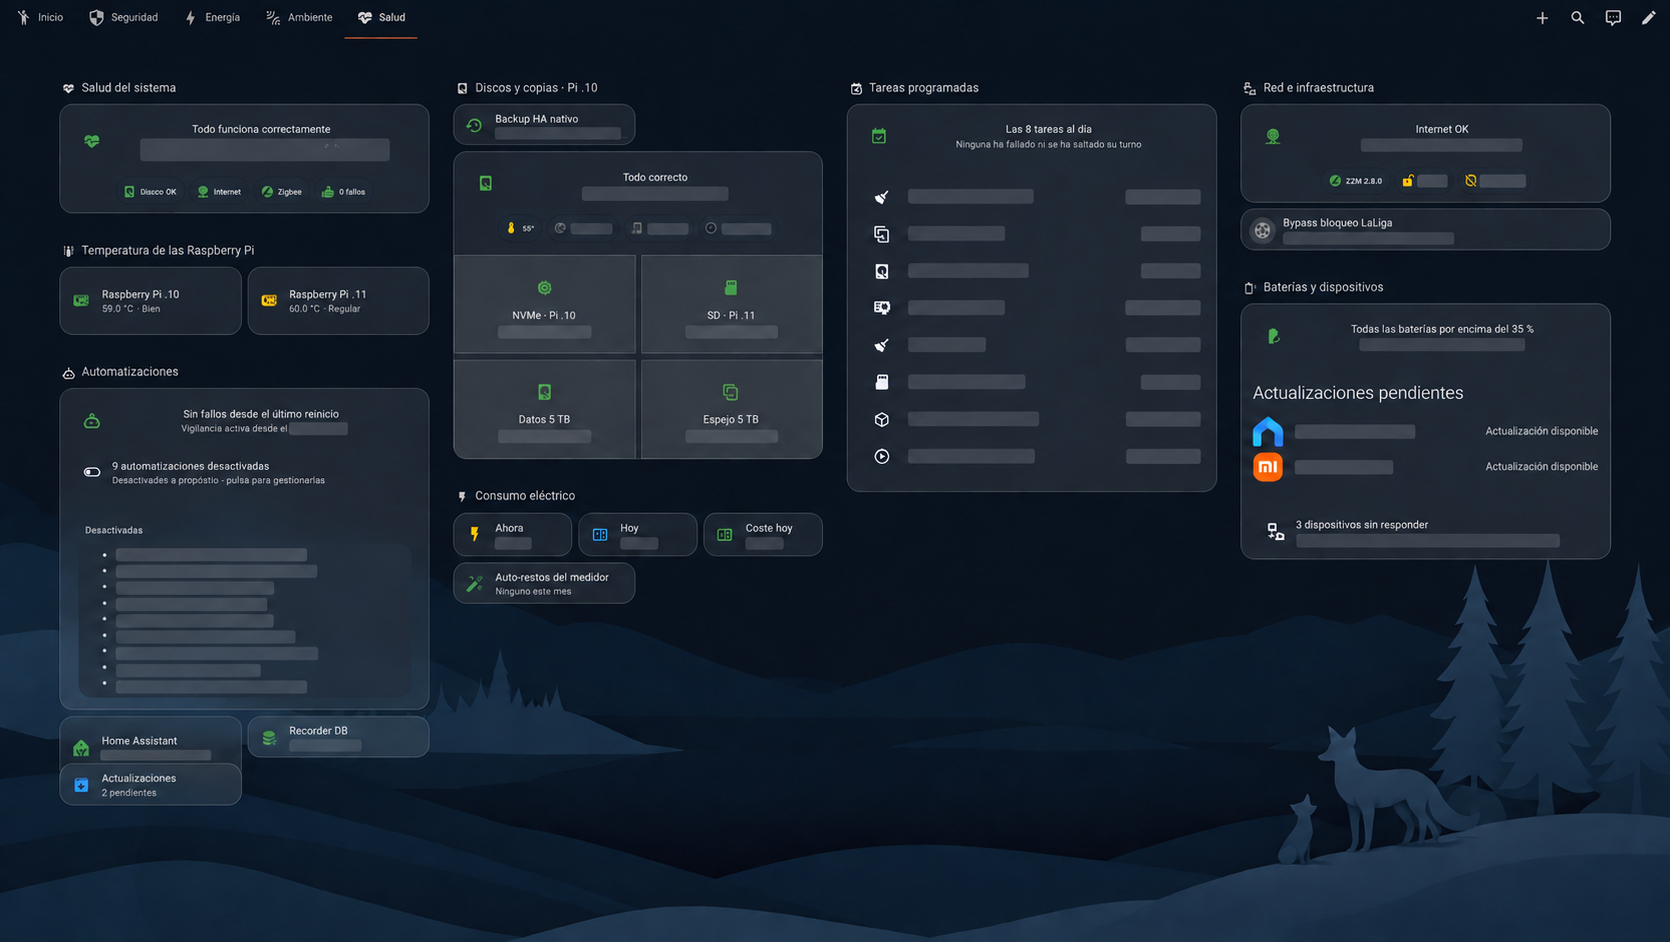Open the Espejo 5 TB mirror tile
This screenshot has width=1670, height=942.
coord(731,409)
